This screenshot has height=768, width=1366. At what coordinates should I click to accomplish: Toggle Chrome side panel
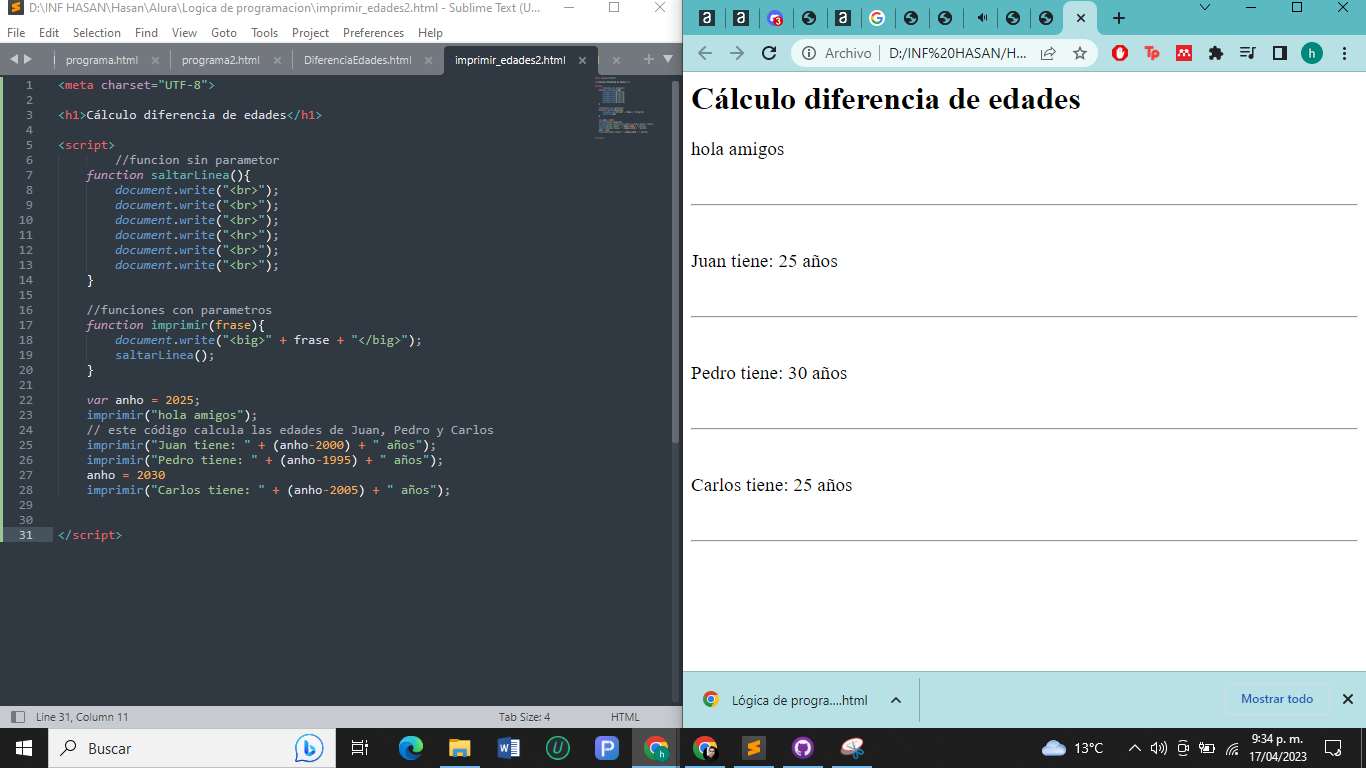click(1280, 53)
